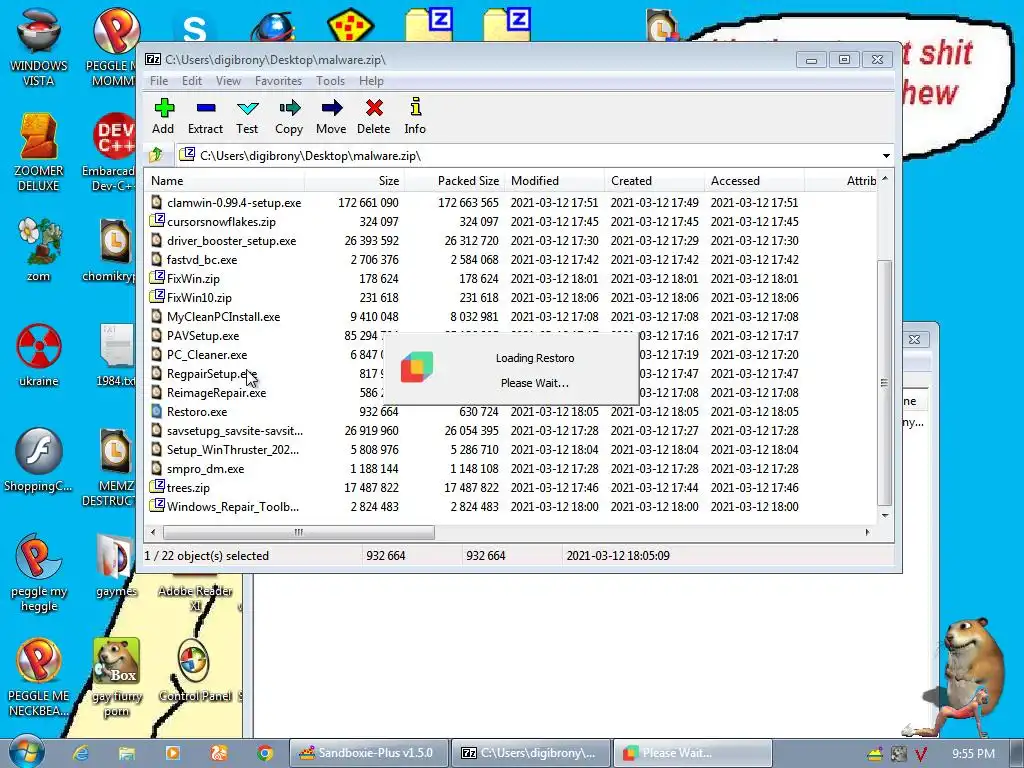Select savsetupg_savsite file row
The image size is (1024, 768).
(x=227, y=431)
